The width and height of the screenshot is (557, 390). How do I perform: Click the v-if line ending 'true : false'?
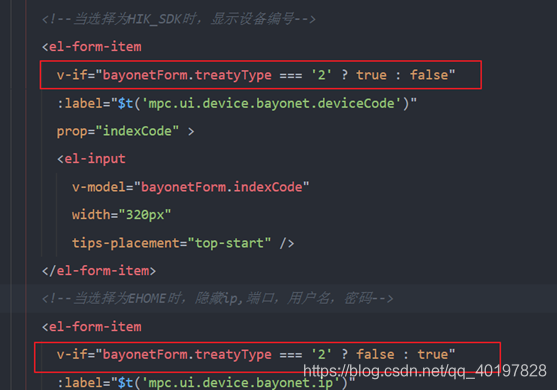[256, 75]
